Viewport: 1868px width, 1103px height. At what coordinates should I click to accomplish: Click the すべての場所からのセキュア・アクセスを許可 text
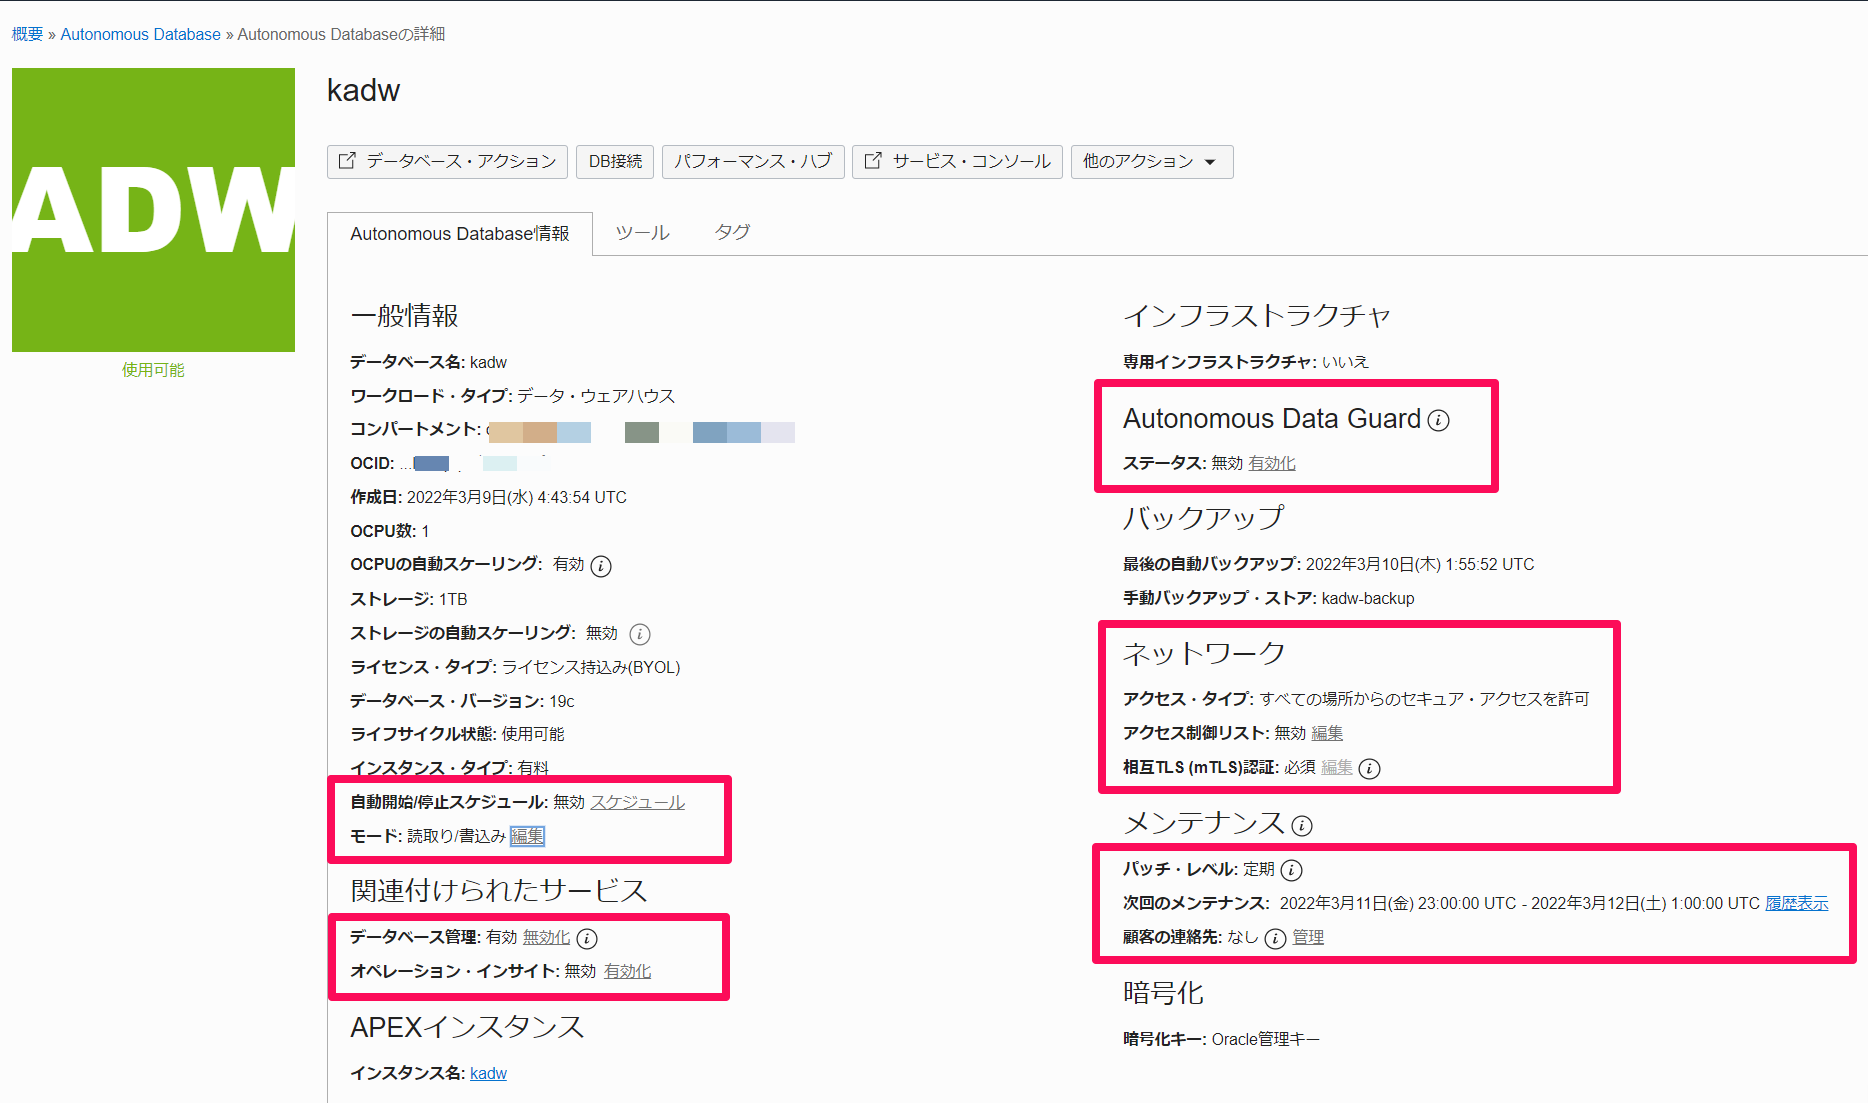pos(1425,699)
